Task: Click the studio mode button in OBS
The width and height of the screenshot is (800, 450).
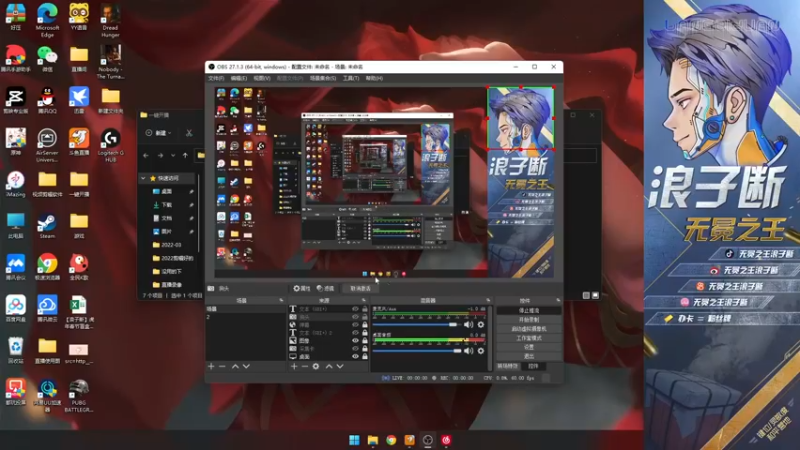Action: [529, 338]
